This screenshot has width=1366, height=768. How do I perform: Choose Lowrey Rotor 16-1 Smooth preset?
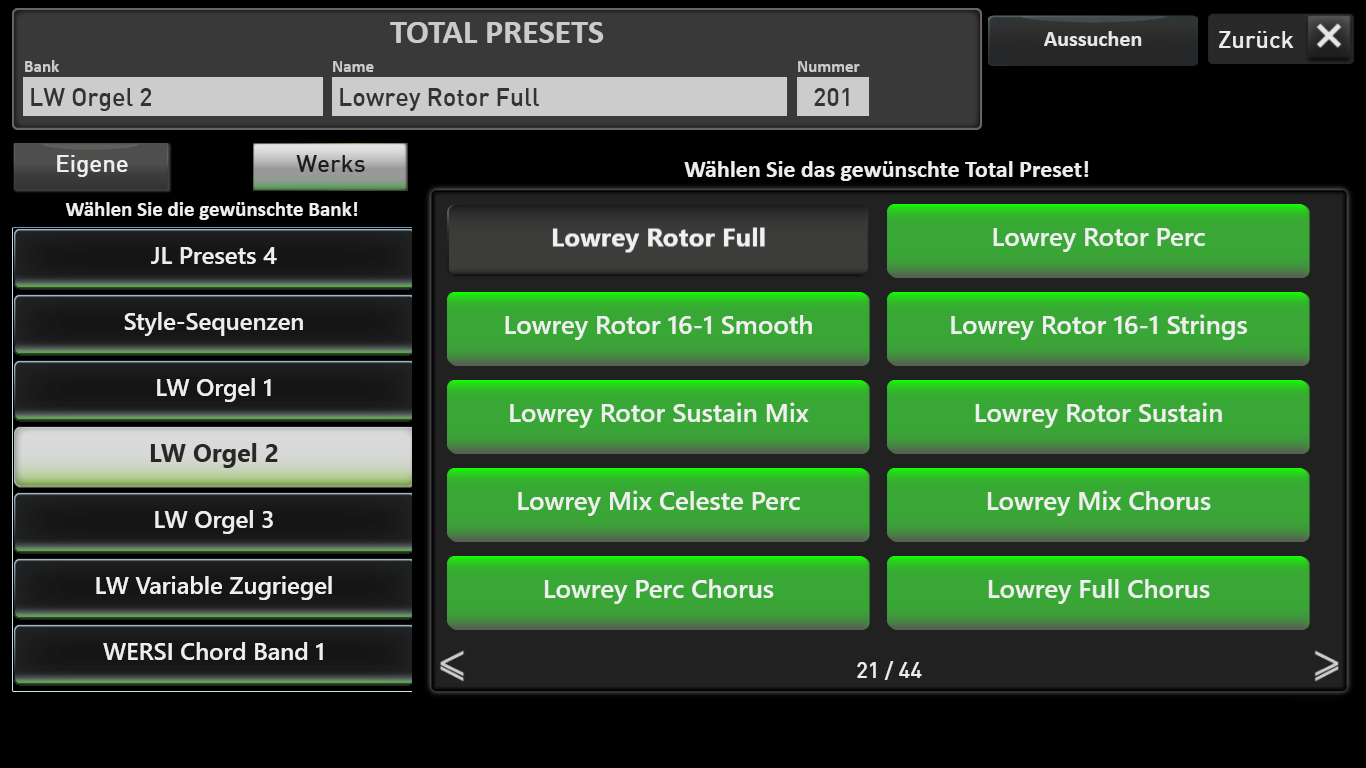tap(658, 328)
